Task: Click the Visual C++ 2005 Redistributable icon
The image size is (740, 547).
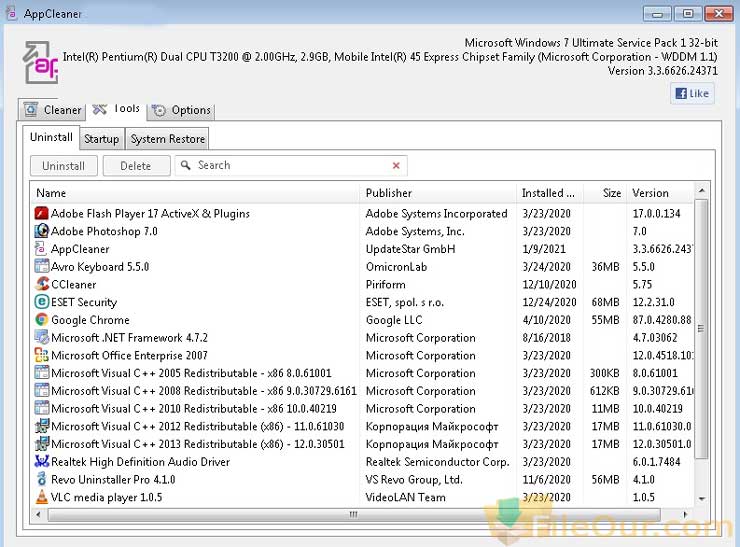Action: click(x=42, y=372)
